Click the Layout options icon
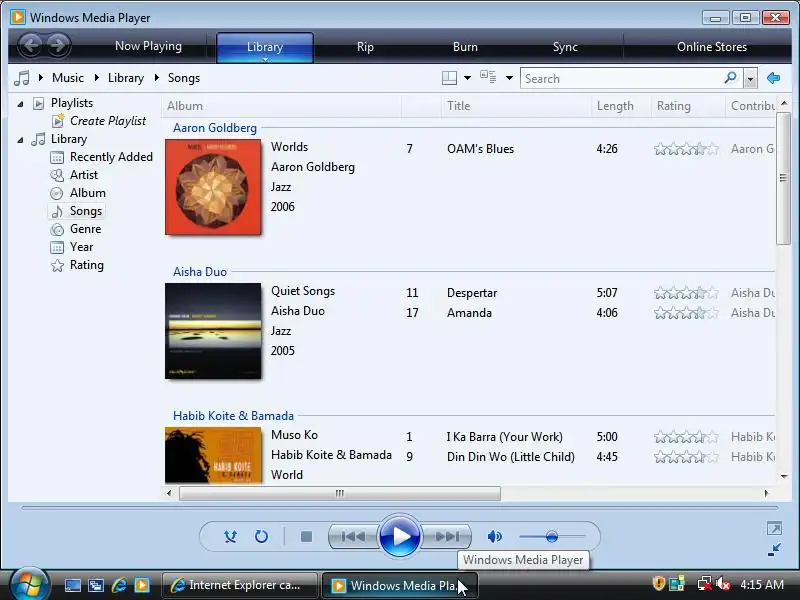This screenshot has height=600, width=800. point(449,78)
